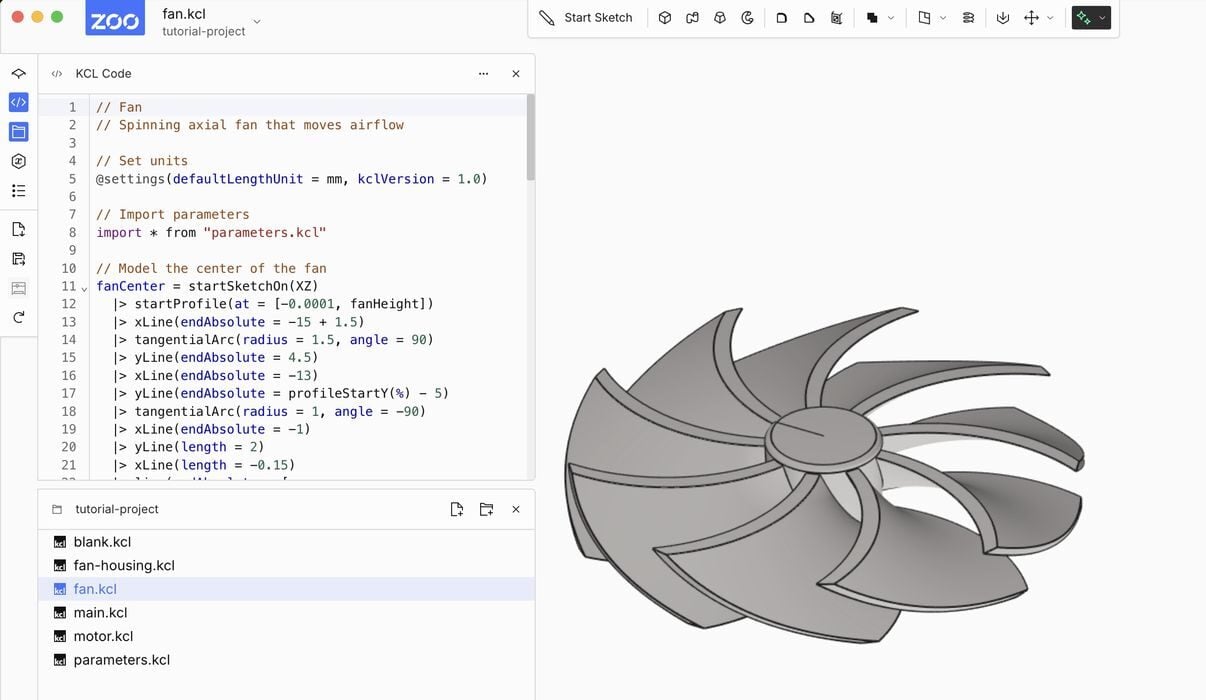Click the create new file icon
The image size is (1206, 700).
pos(457,509)
